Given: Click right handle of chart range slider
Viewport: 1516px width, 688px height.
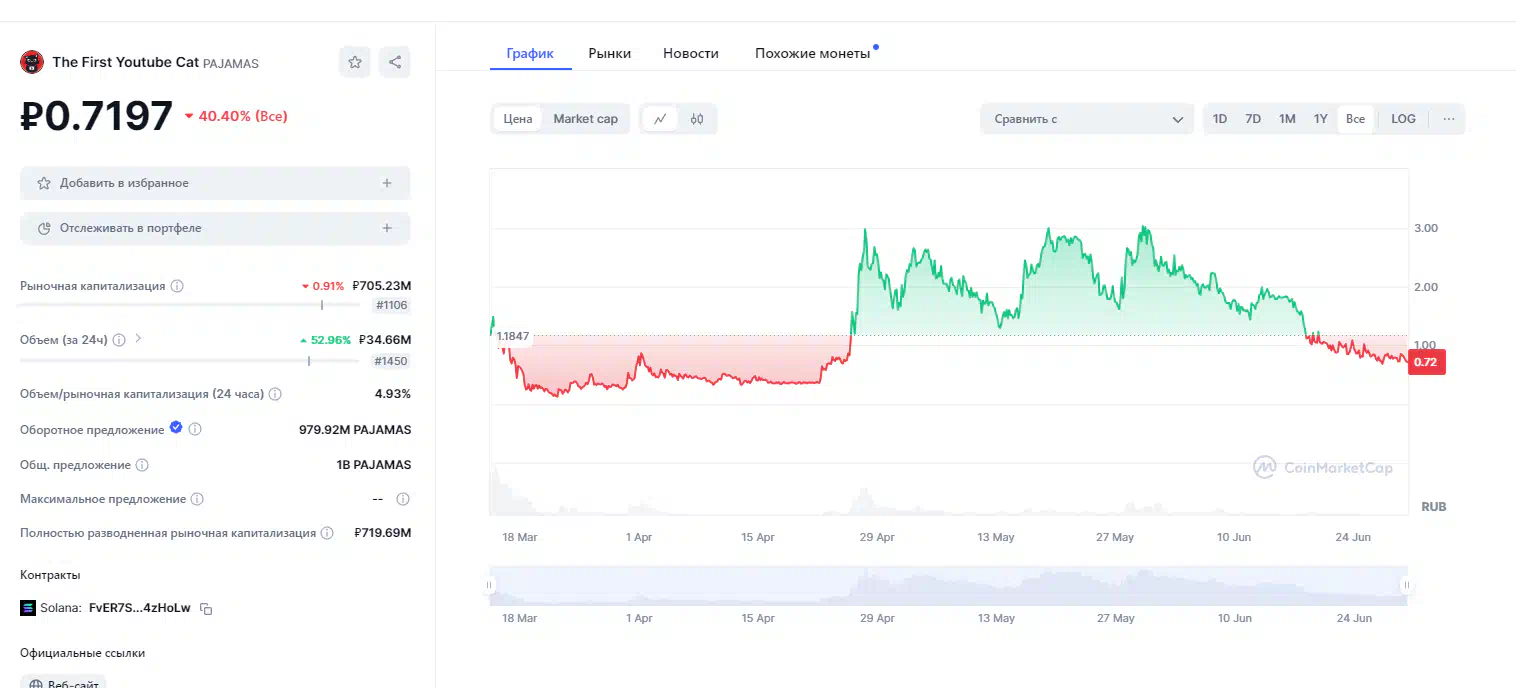Looking at the screenshot, I should (x=1407, y=586).
